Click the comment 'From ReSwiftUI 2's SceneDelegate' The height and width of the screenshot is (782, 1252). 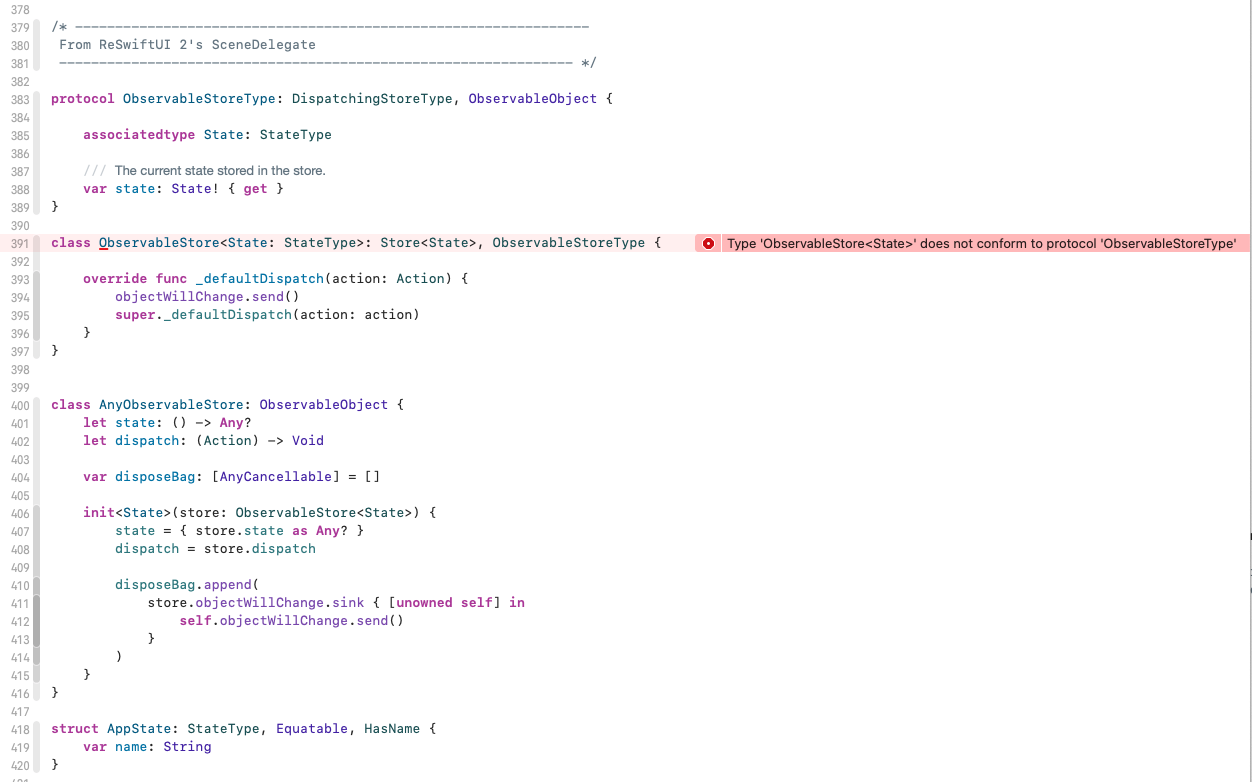[x=187, y=45]
